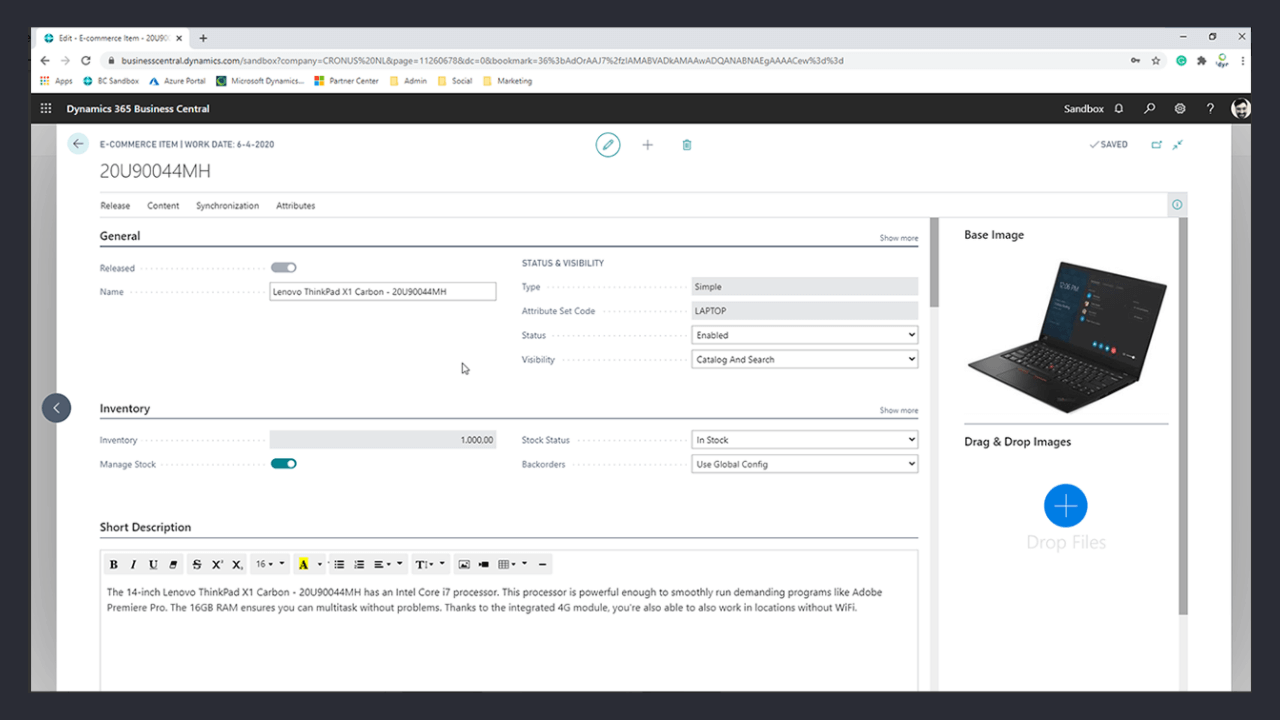Delete record with trash icon

click(x=687, y=145)
